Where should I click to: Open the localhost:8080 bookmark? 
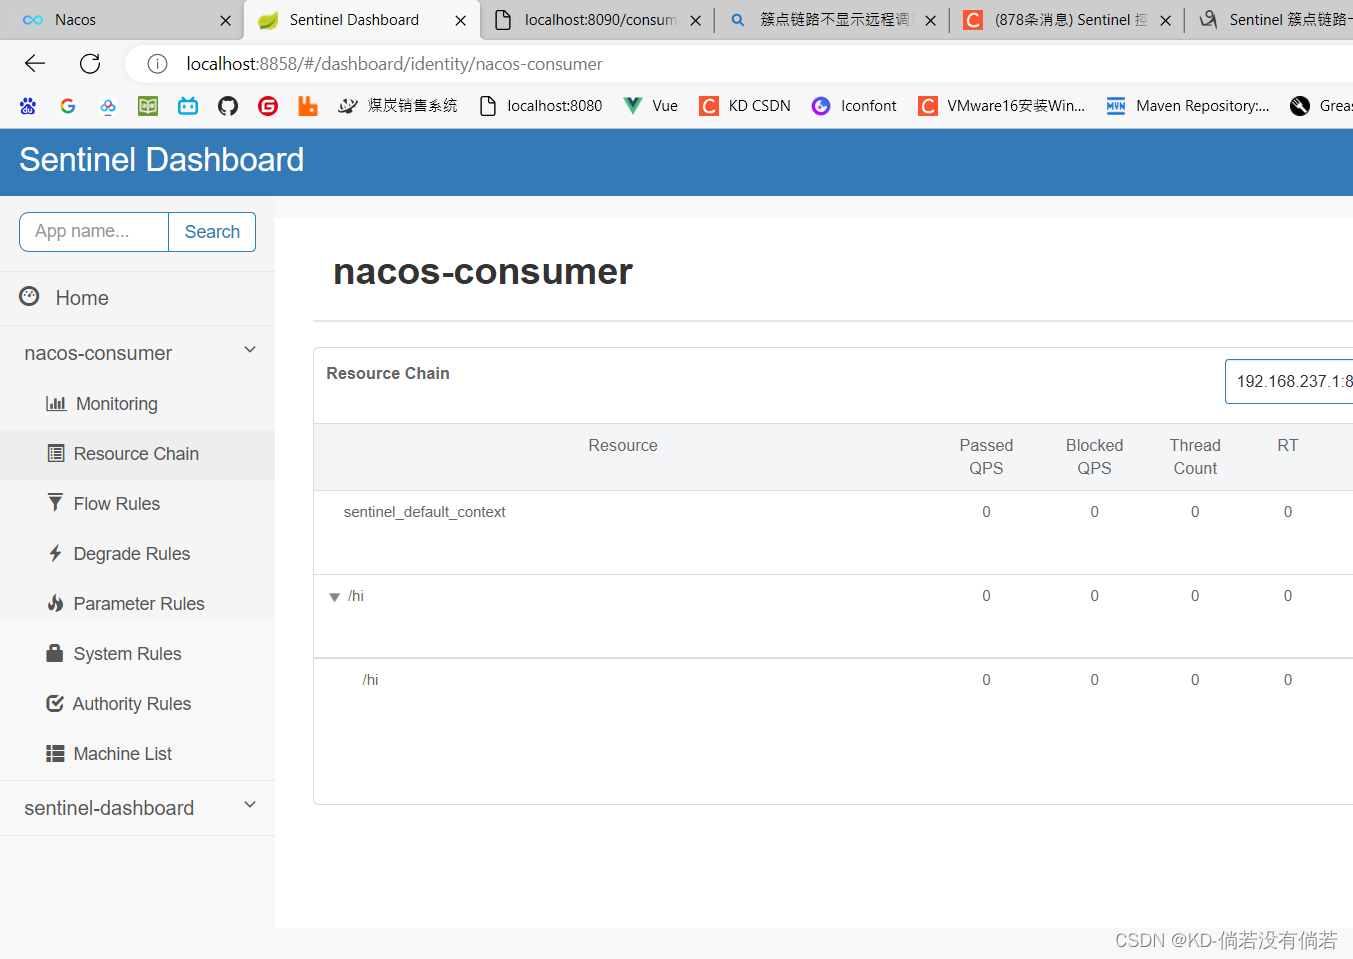coord(541,106)
